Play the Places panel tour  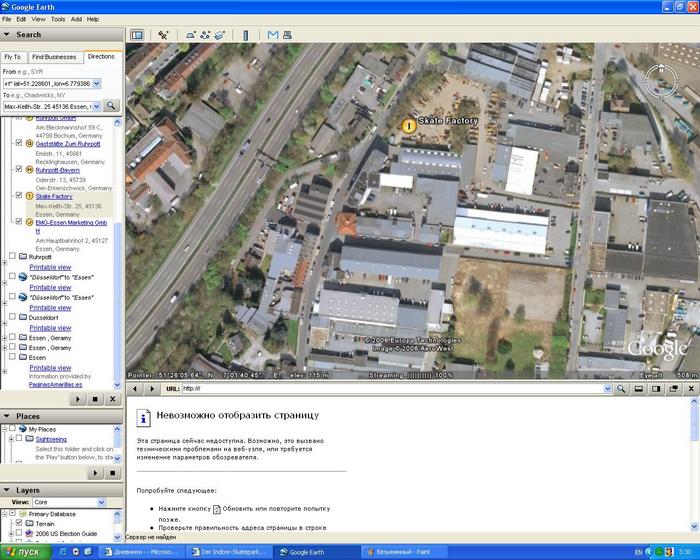tap(95, 473)
